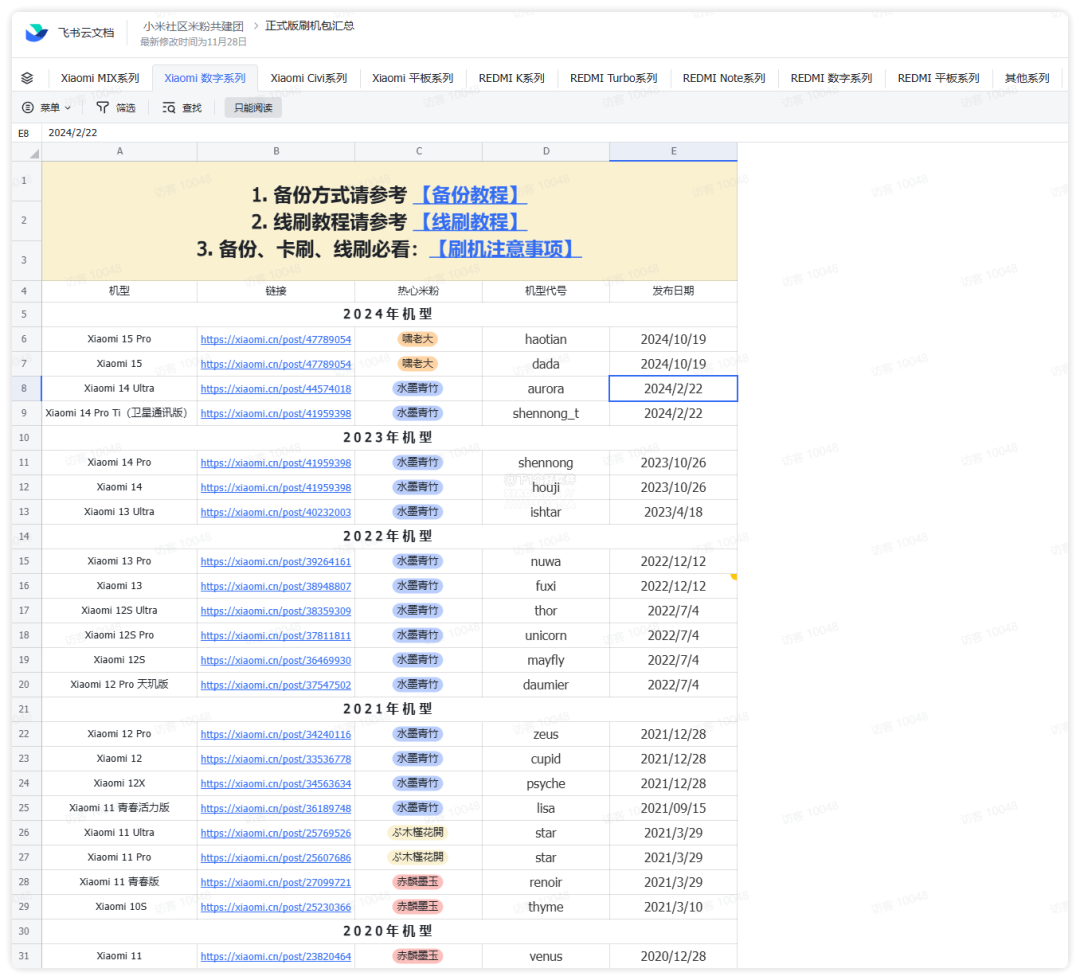Click the cell name box showing E8
This screenshot has height=980, width=1080.
24,132
